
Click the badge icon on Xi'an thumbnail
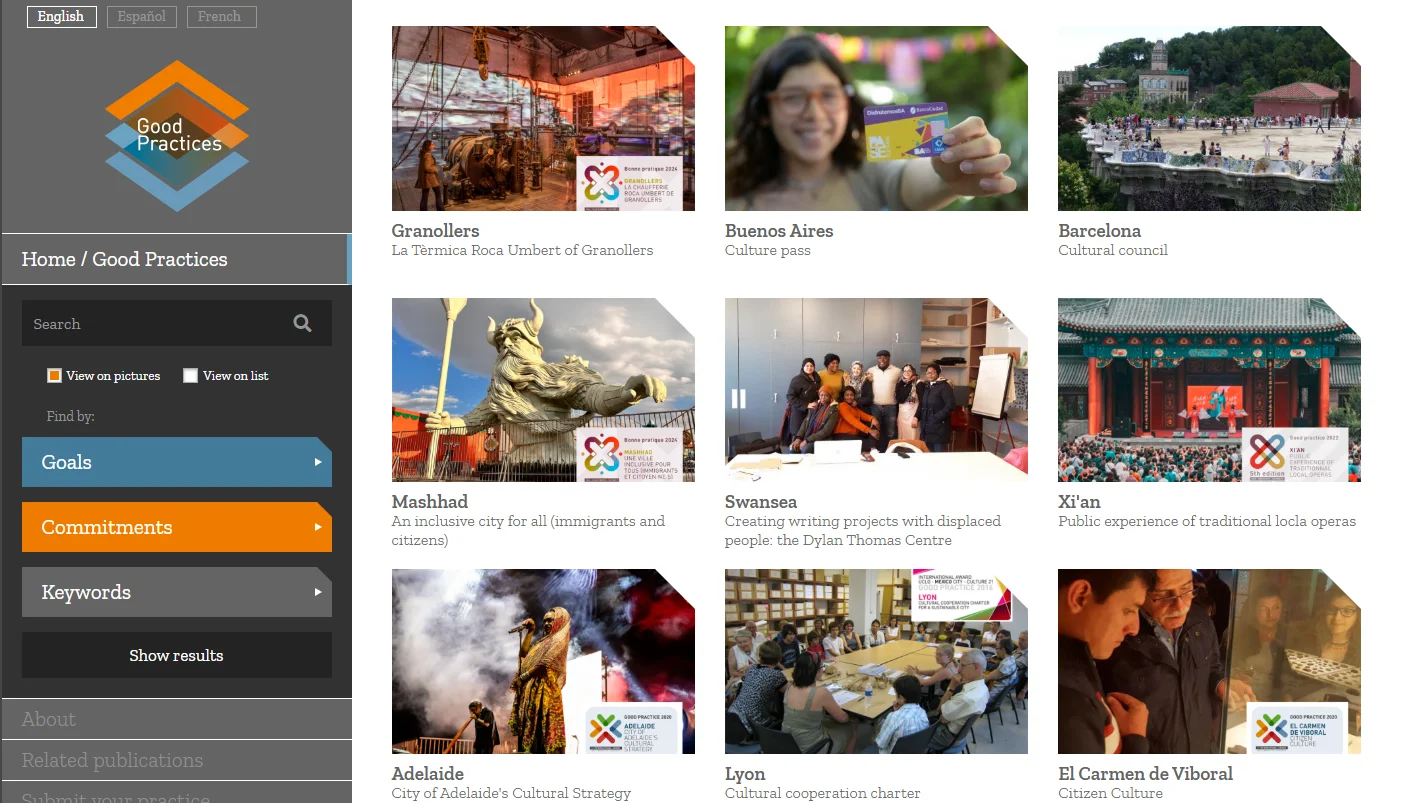pos(1295,454)
